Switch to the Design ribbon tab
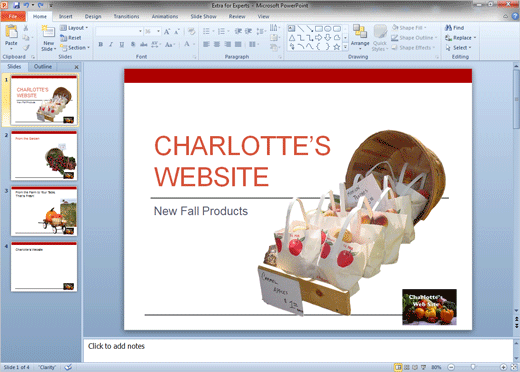 93,16
